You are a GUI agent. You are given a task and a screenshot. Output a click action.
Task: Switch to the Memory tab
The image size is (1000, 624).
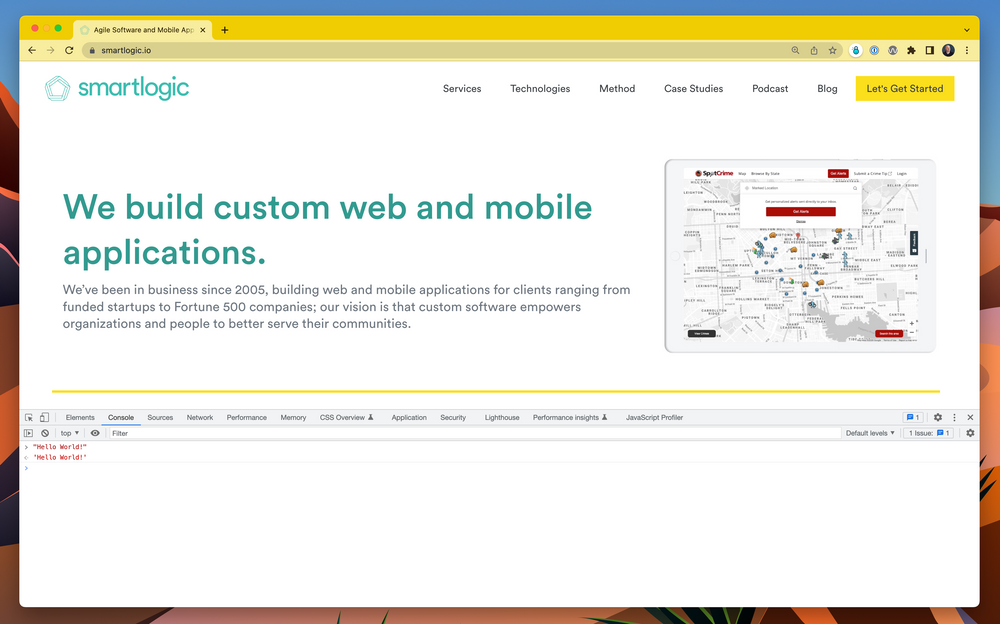293,417
